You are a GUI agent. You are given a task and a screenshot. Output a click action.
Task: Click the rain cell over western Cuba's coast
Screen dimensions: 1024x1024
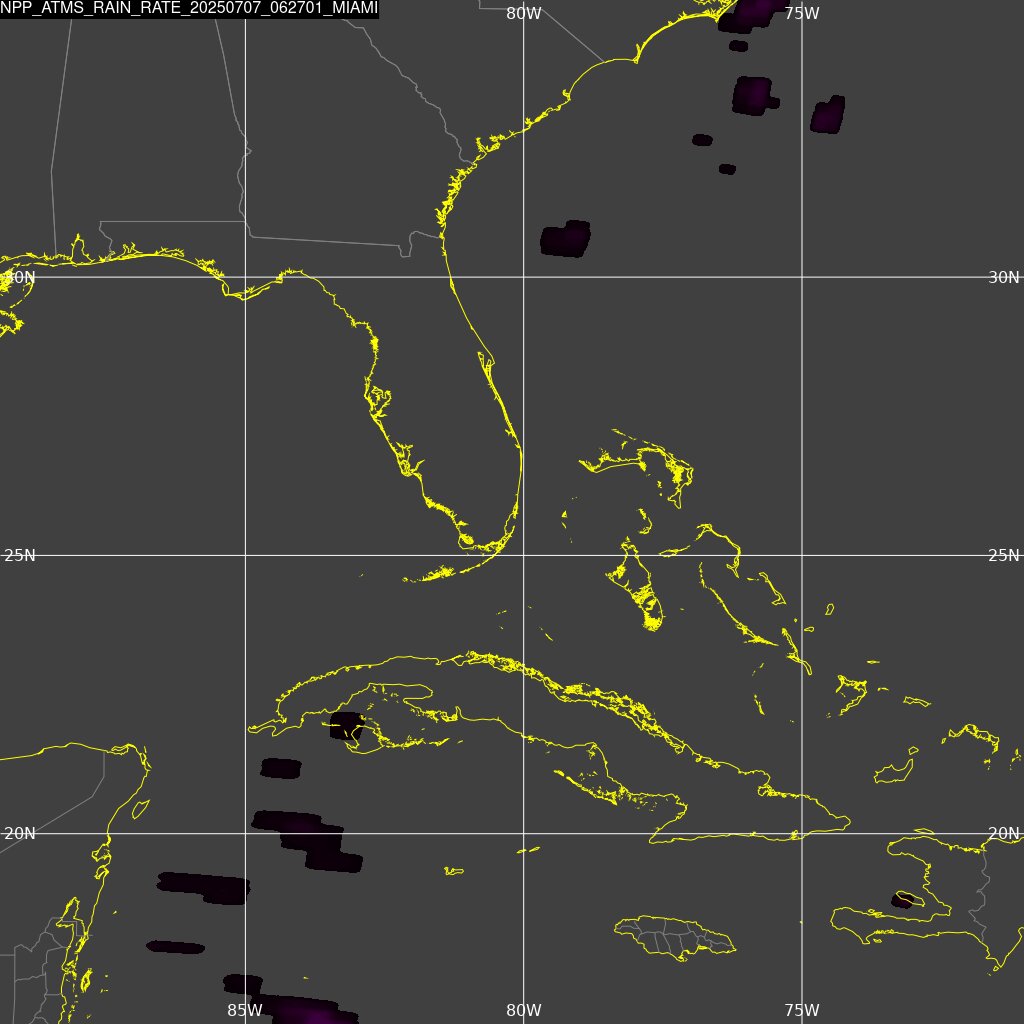coord(347,726)
